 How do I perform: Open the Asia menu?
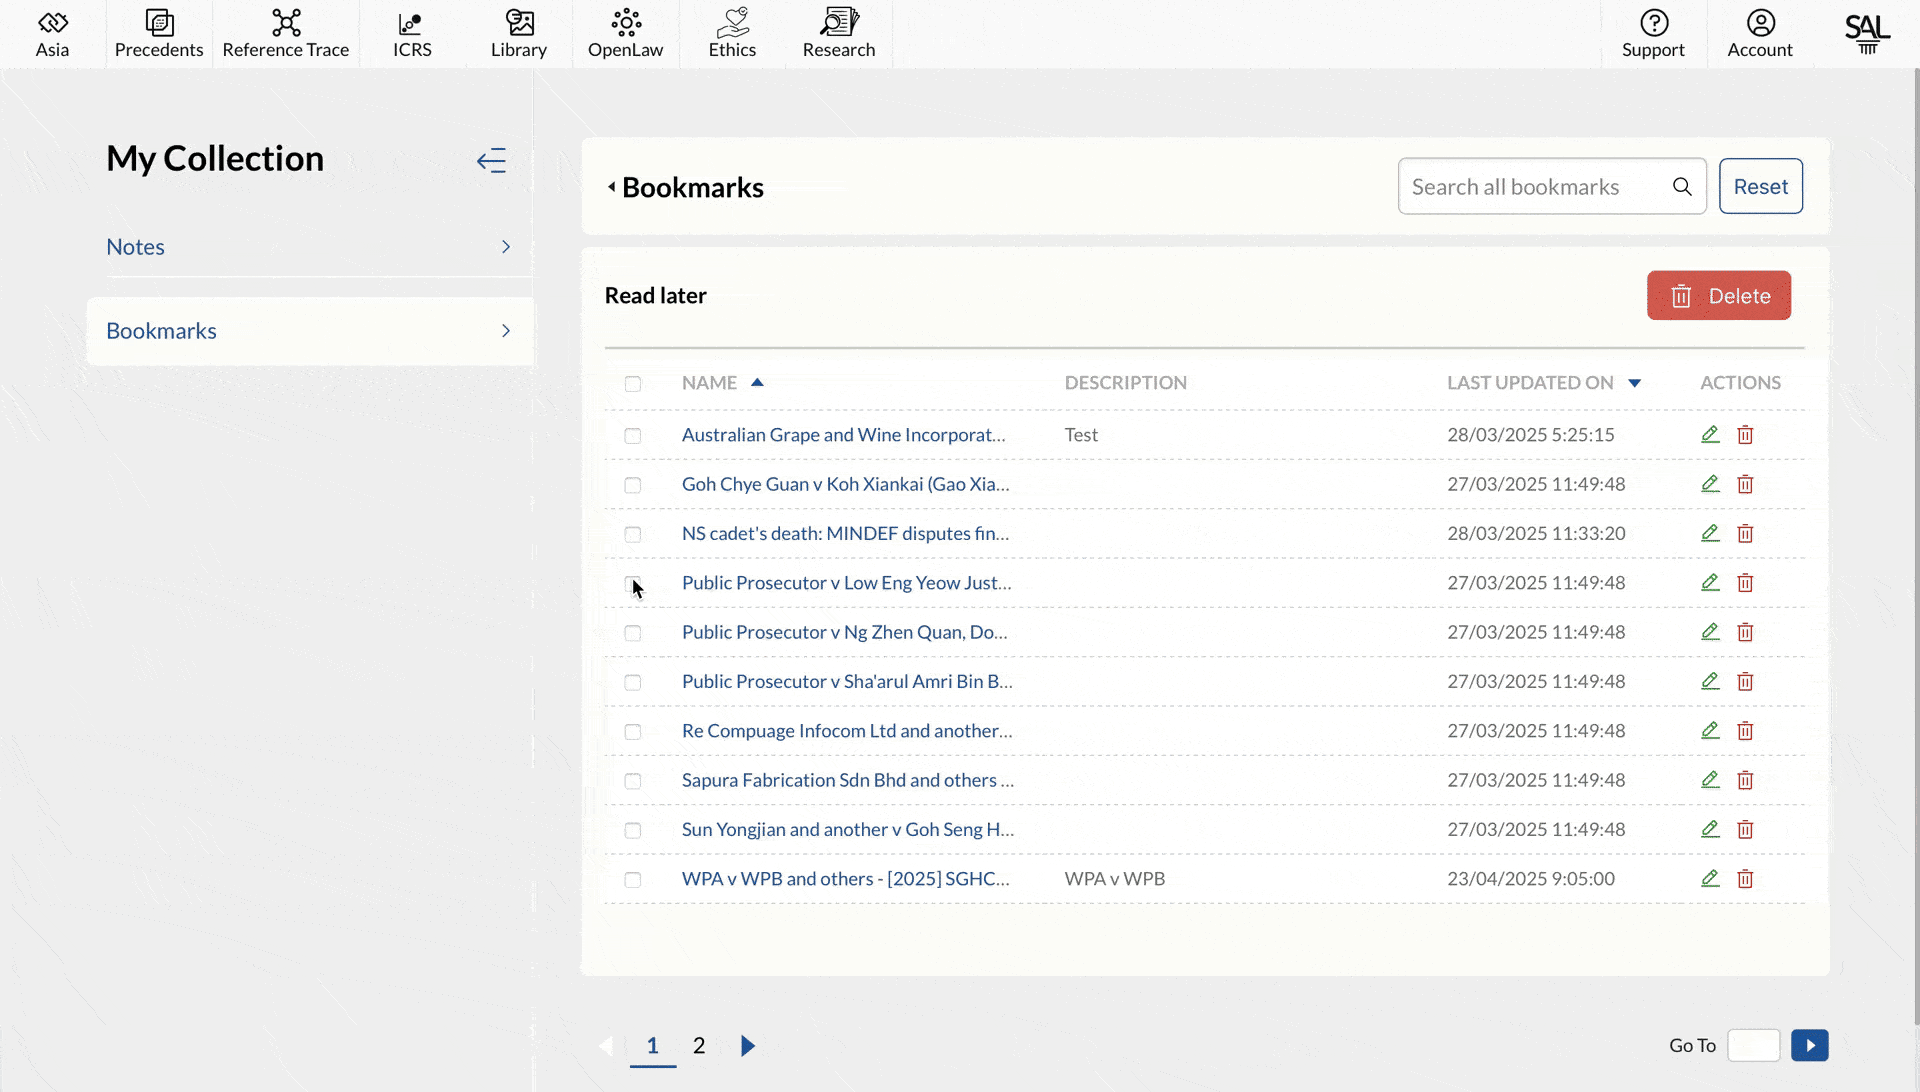53,34
